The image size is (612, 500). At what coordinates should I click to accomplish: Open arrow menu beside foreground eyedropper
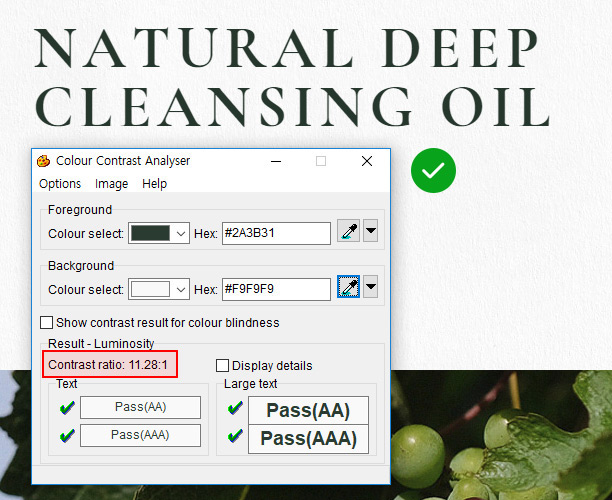(370, 233)
